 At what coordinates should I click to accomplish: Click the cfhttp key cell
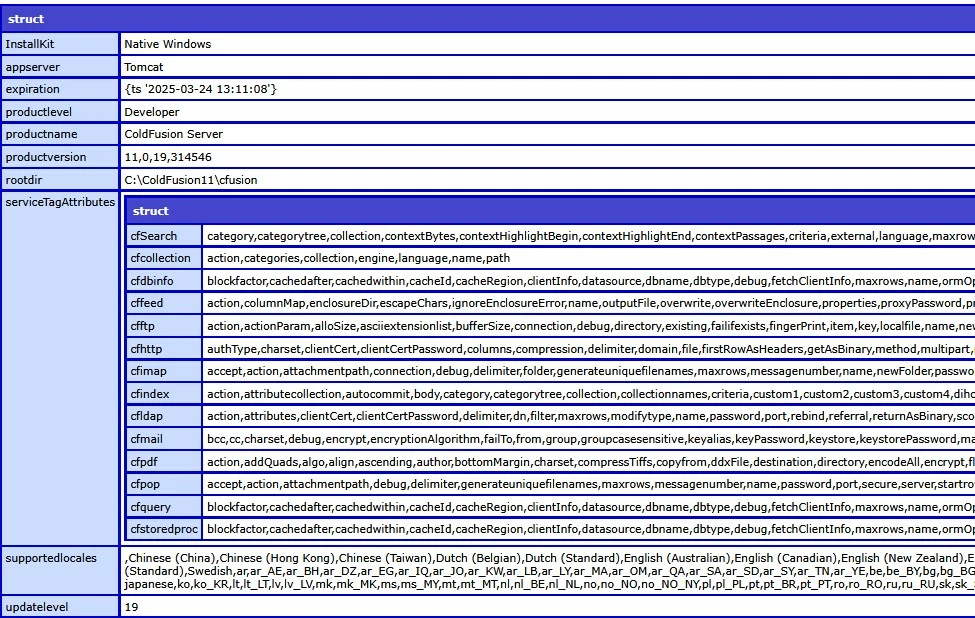[x=164, y=349]
